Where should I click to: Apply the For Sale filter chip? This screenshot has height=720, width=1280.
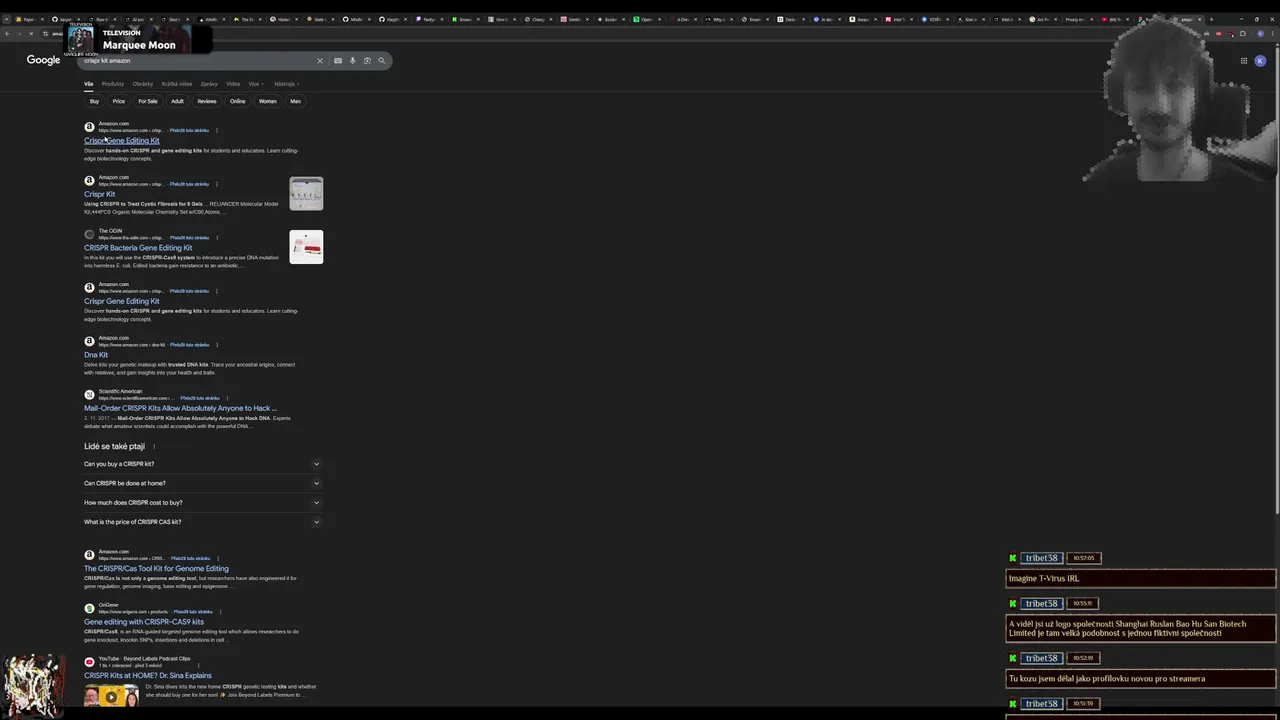[148, 101]
